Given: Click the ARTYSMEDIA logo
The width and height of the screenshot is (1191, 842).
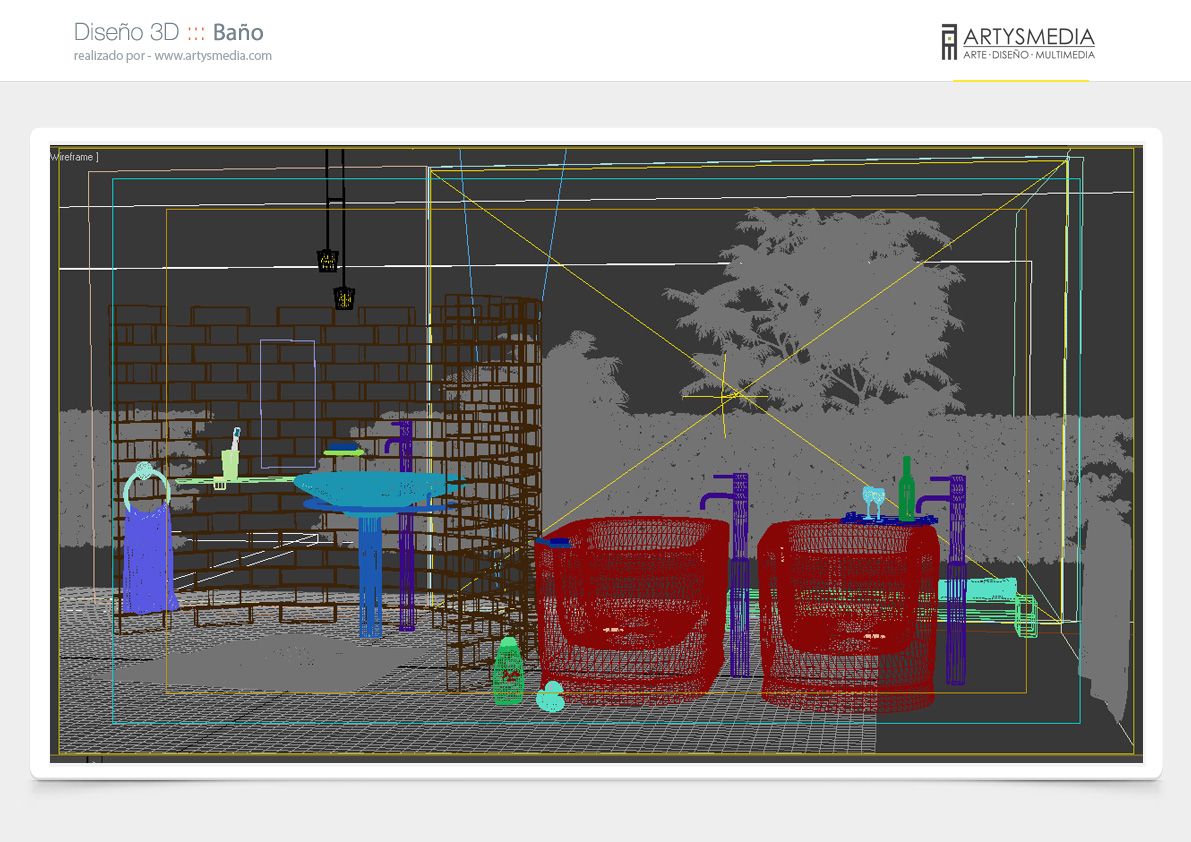Looking at the screenshot, I should click(1018, 42).
